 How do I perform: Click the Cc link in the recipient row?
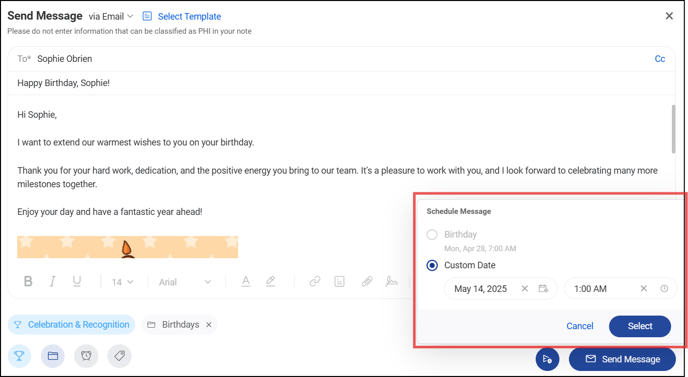tap(660, 59)
